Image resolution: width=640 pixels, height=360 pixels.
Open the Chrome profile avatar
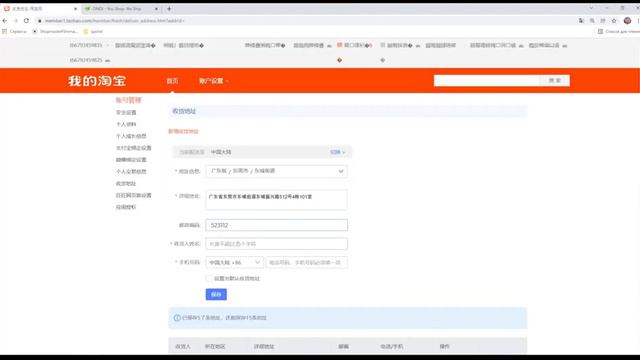(x=627, y=20)
